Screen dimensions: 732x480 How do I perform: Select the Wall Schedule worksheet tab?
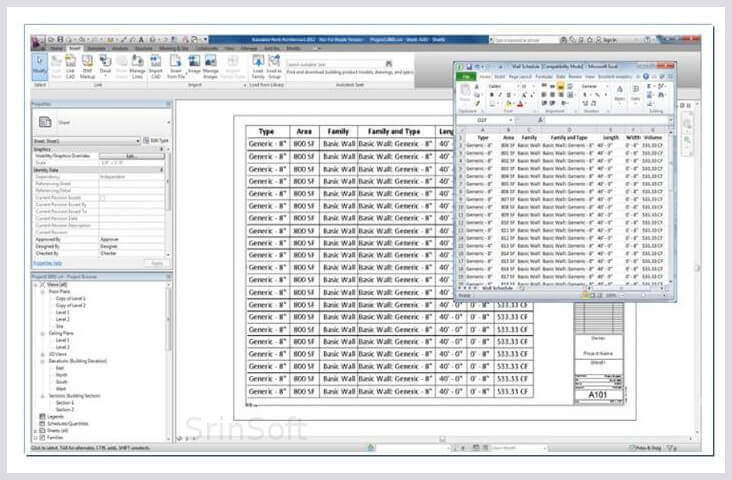[497, 288]
